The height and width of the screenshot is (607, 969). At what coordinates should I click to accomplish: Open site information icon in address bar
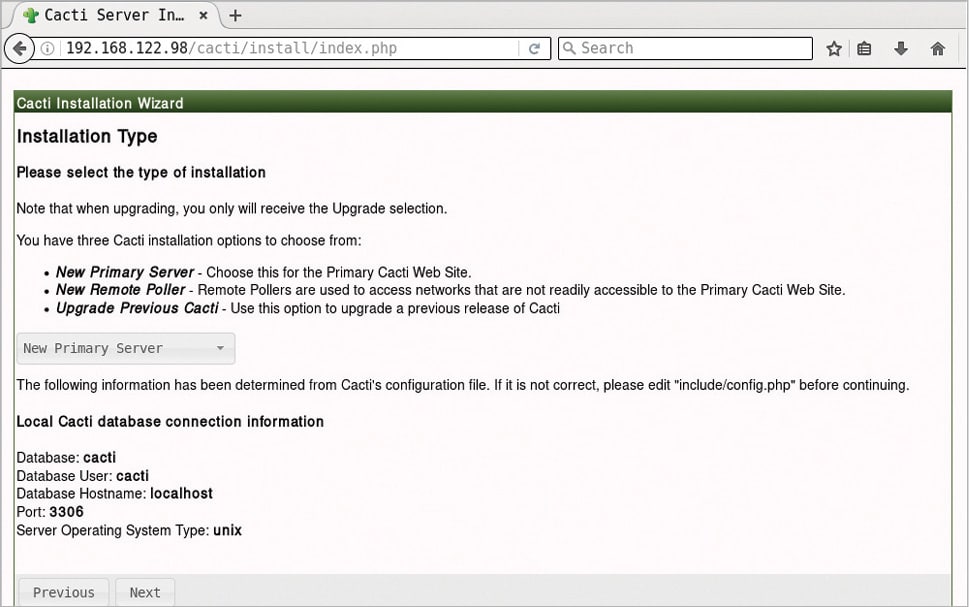pos(48,48)
